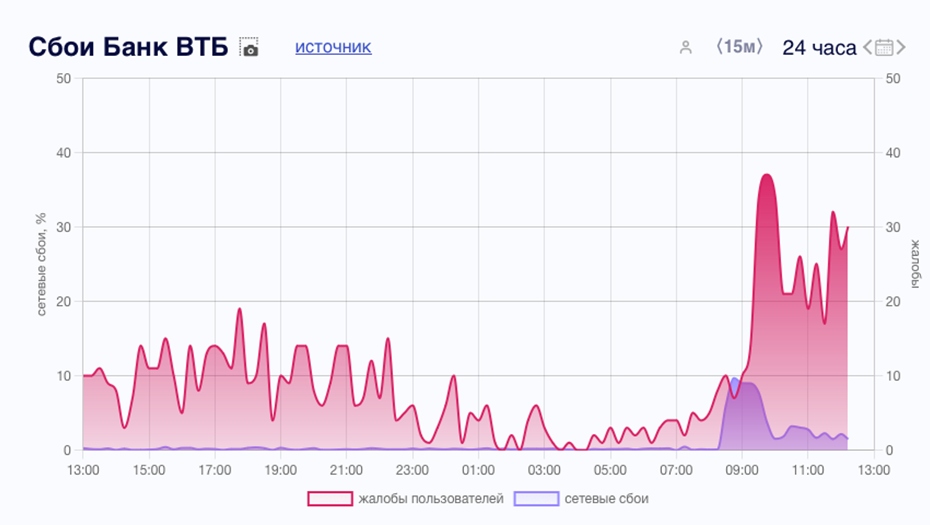Click the 23:00 x-axis label

412,470
